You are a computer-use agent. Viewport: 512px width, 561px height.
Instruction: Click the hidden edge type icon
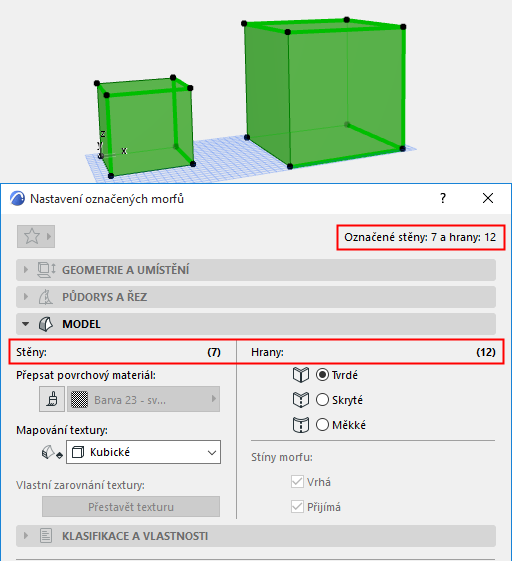pos(301,400)
